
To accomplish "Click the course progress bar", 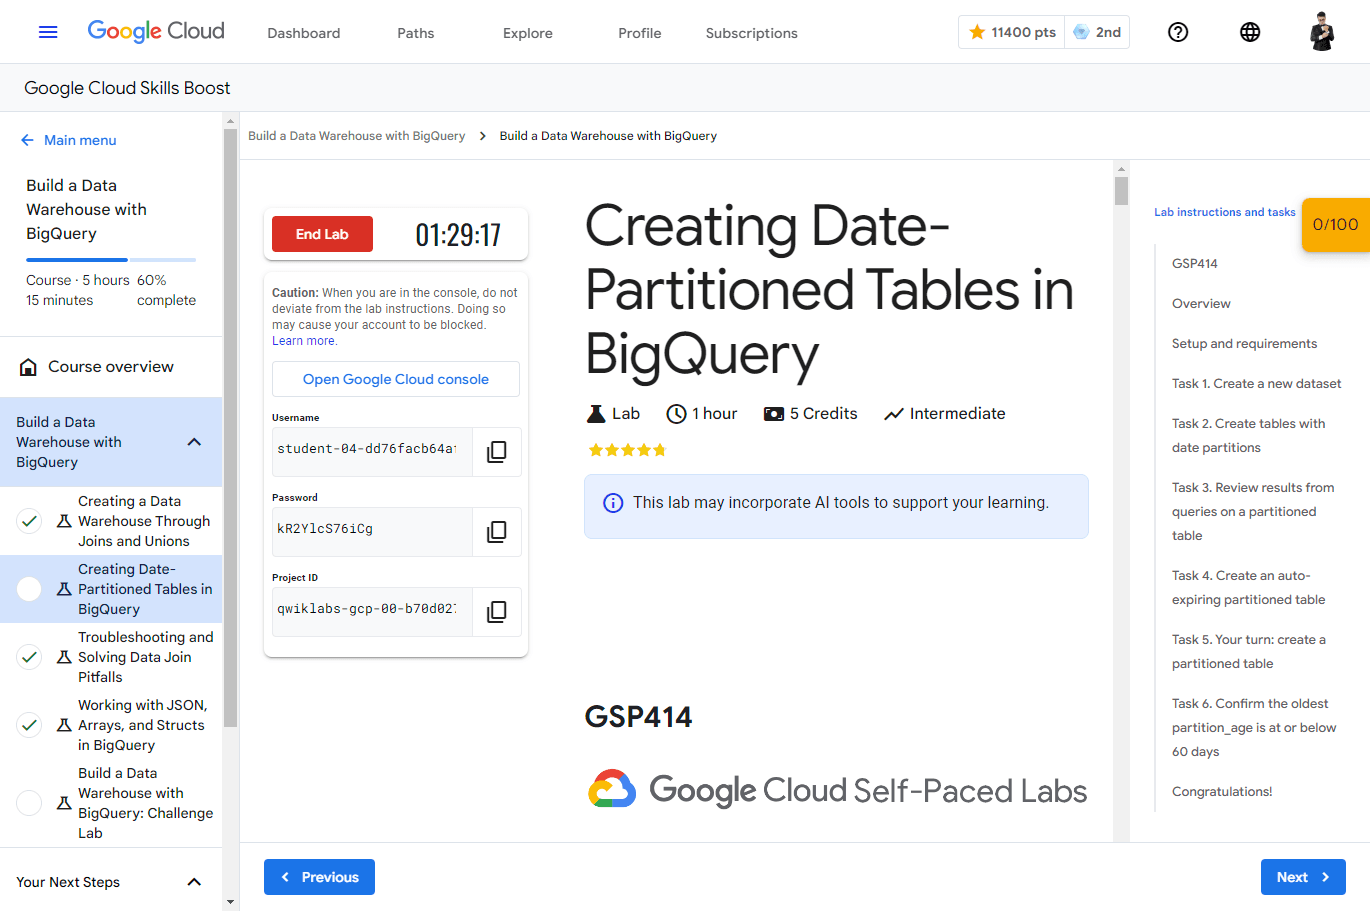I will [x=111, y=260].
